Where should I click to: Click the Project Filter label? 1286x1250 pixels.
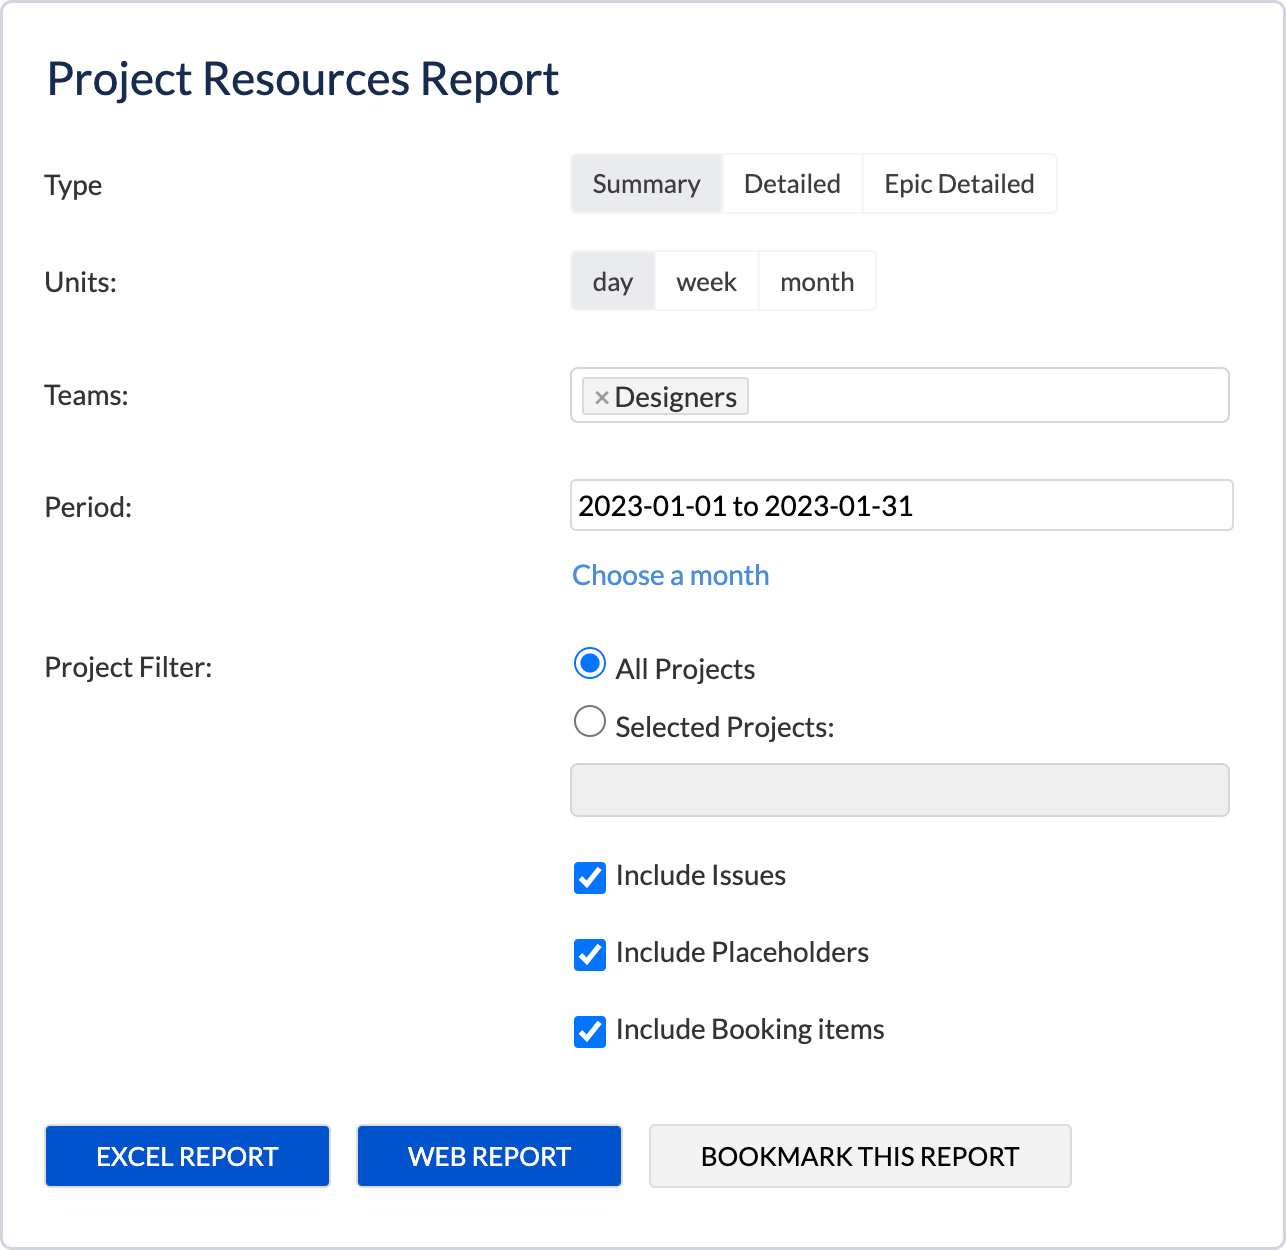128,668
